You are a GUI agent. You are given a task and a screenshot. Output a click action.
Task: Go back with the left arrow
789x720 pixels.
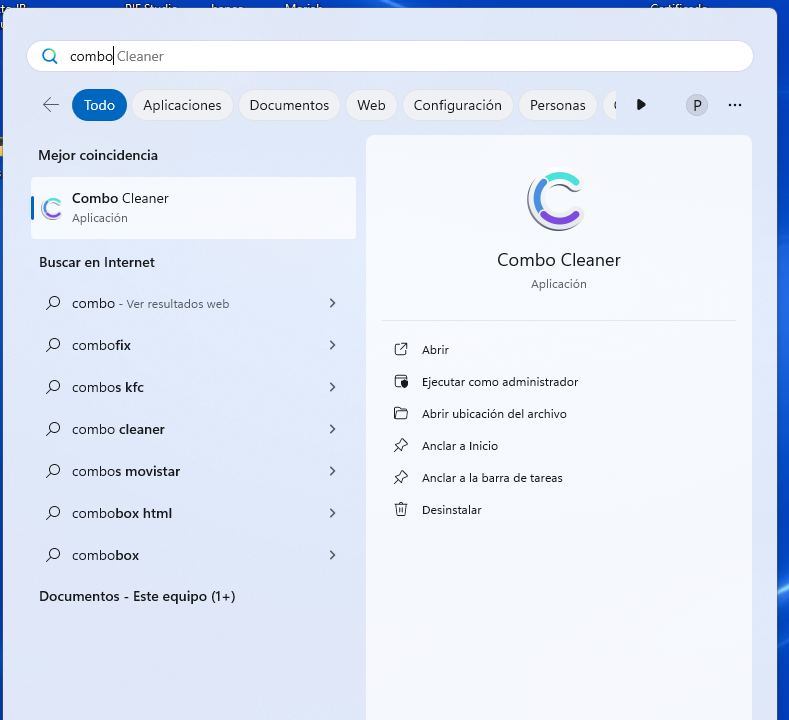coord(51,105)
